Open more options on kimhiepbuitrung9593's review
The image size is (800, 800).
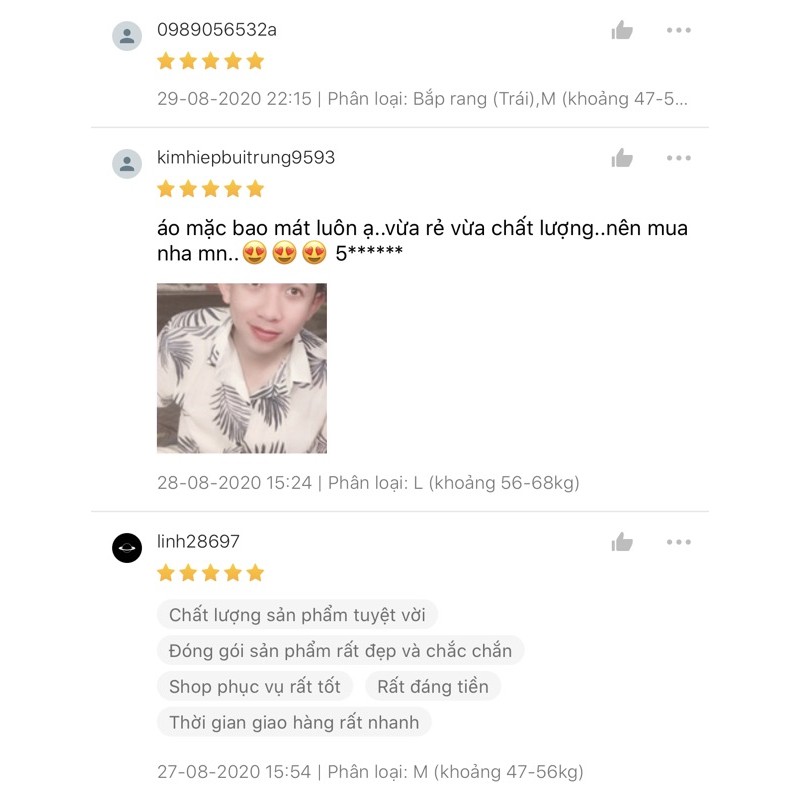pyautogui.click(x=679, y=158)
